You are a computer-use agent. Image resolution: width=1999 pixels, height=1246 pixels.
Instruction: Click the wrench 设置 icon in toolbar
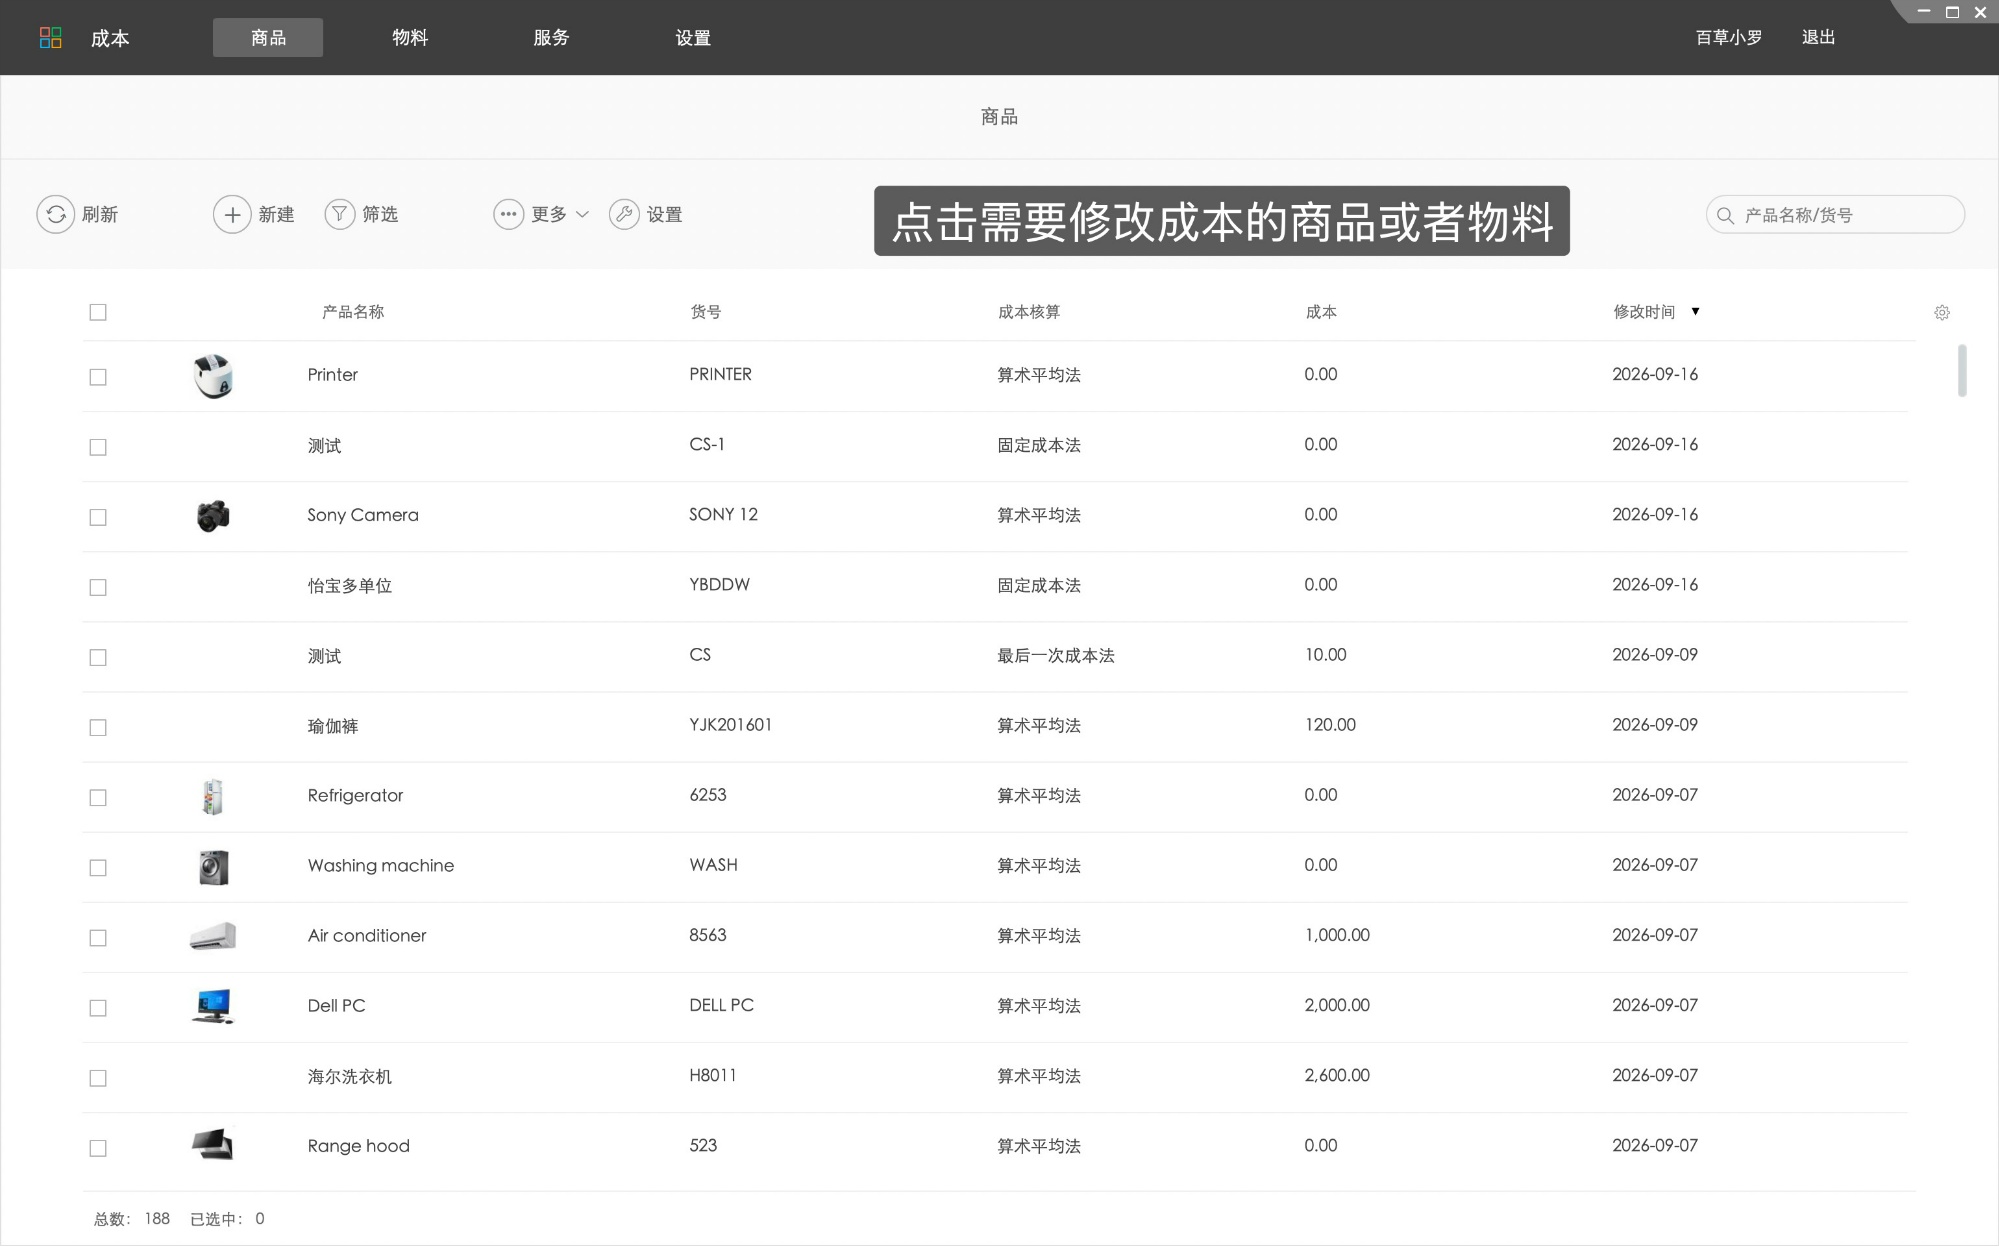[624, 214]
